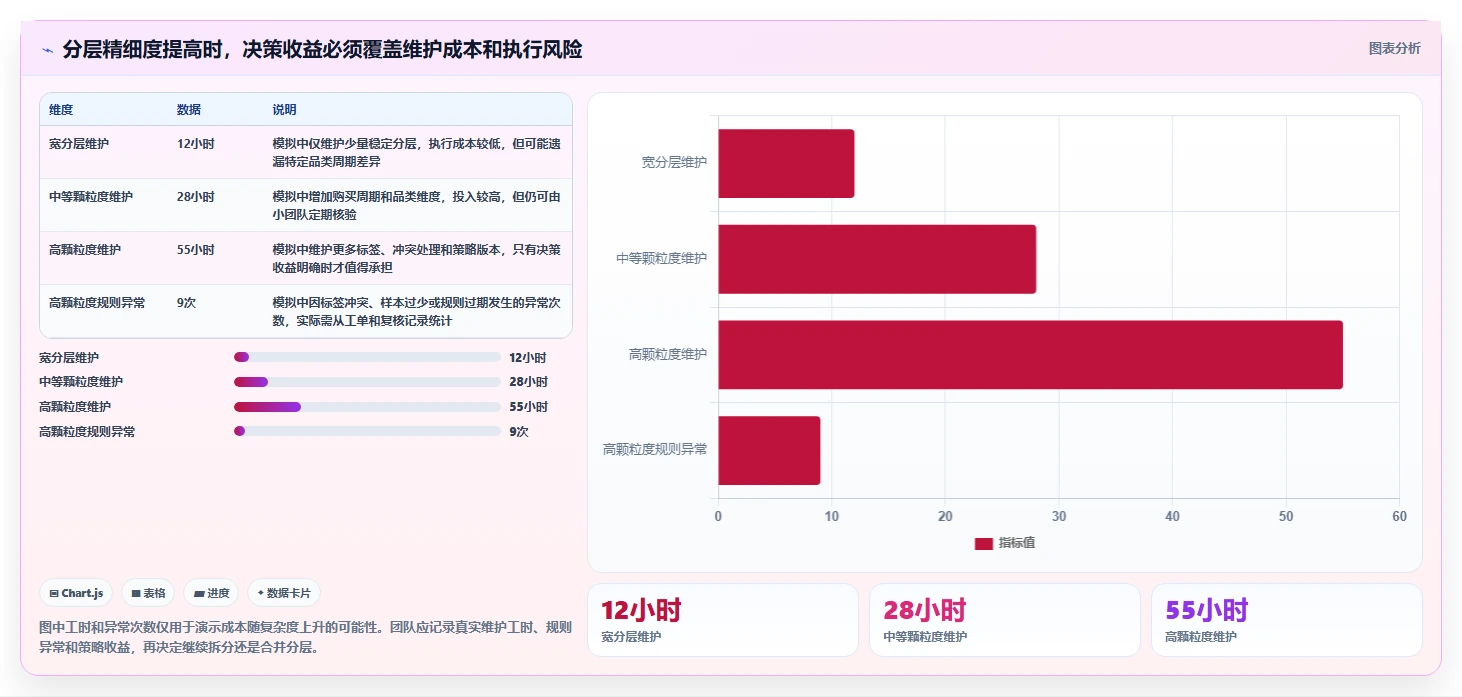The width and height of the screenshot is (1462, 697).
Task: Click the footnote paragraph starting 图中工时
Action: pos(306,637)
